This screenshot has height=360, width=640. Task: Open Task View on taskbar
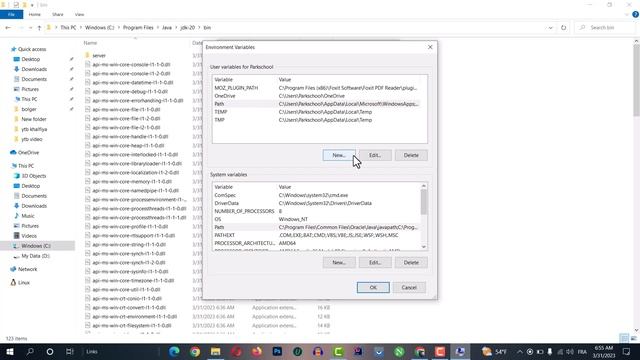[69, 351]
